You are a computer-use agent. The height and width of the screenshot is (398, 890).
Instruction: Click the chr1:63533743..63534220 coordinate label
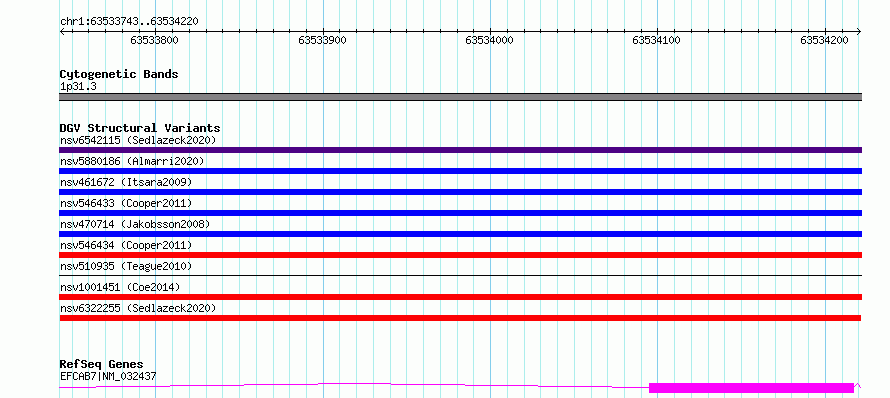[129, 22]
